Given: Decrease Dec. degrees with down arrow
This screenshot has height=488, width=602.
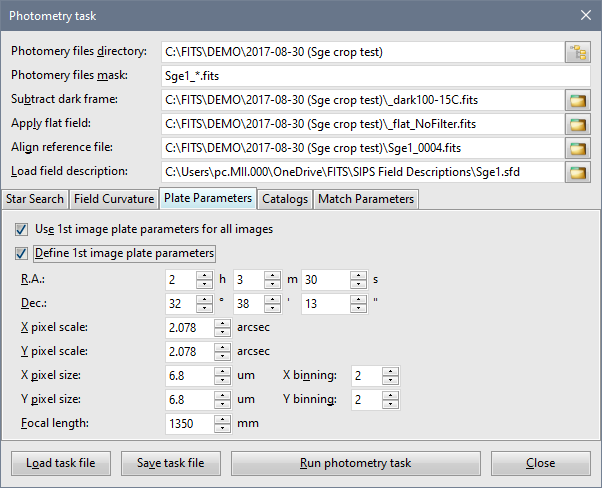Looking at the screenshot, I should click(x=204, y=308).
